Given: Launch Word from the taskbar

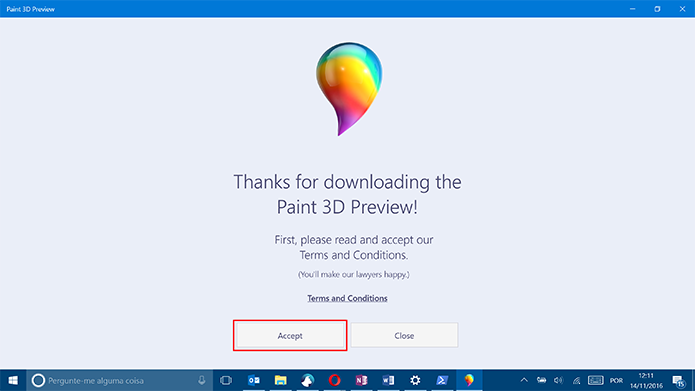Looking at the screenshot, I should click(x=388, y=380).
